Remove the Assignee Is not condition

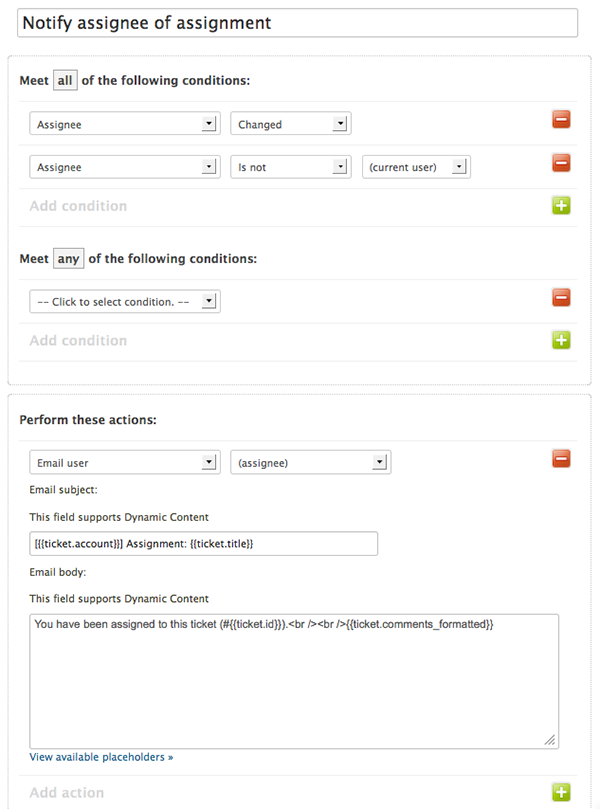pos(561,163)
